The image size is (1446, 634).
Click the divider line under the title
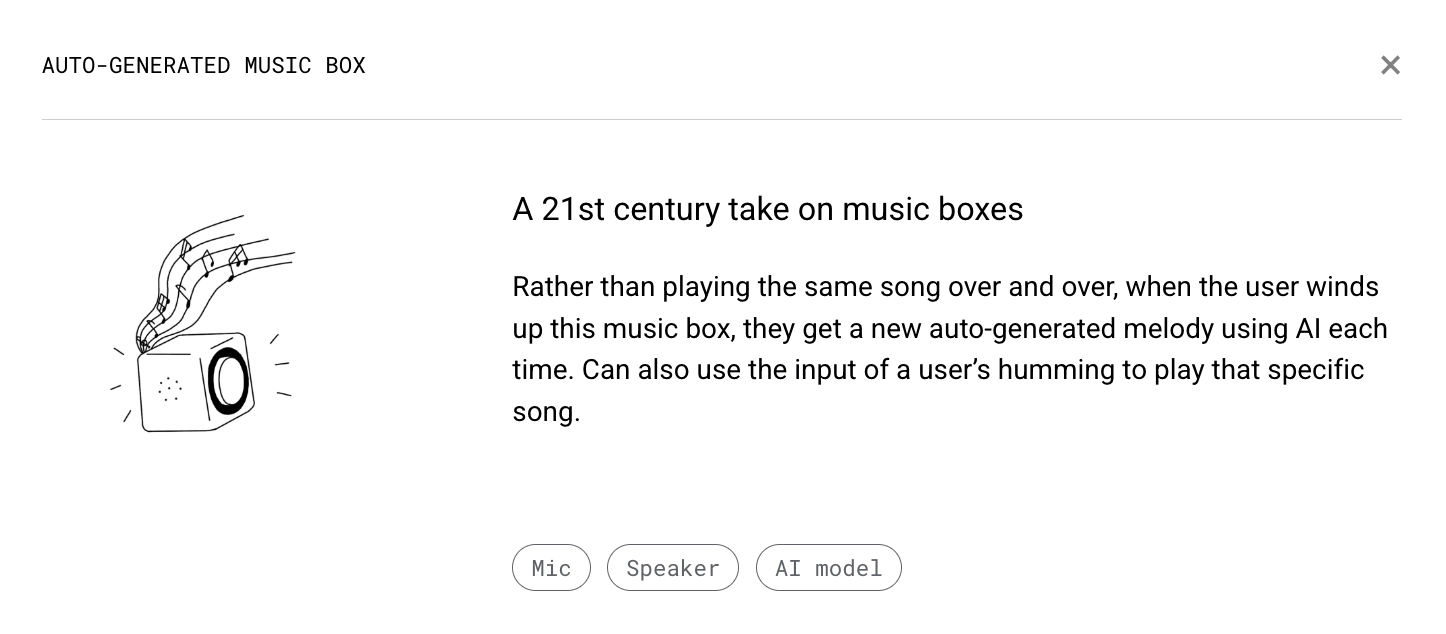coord(722,119)
